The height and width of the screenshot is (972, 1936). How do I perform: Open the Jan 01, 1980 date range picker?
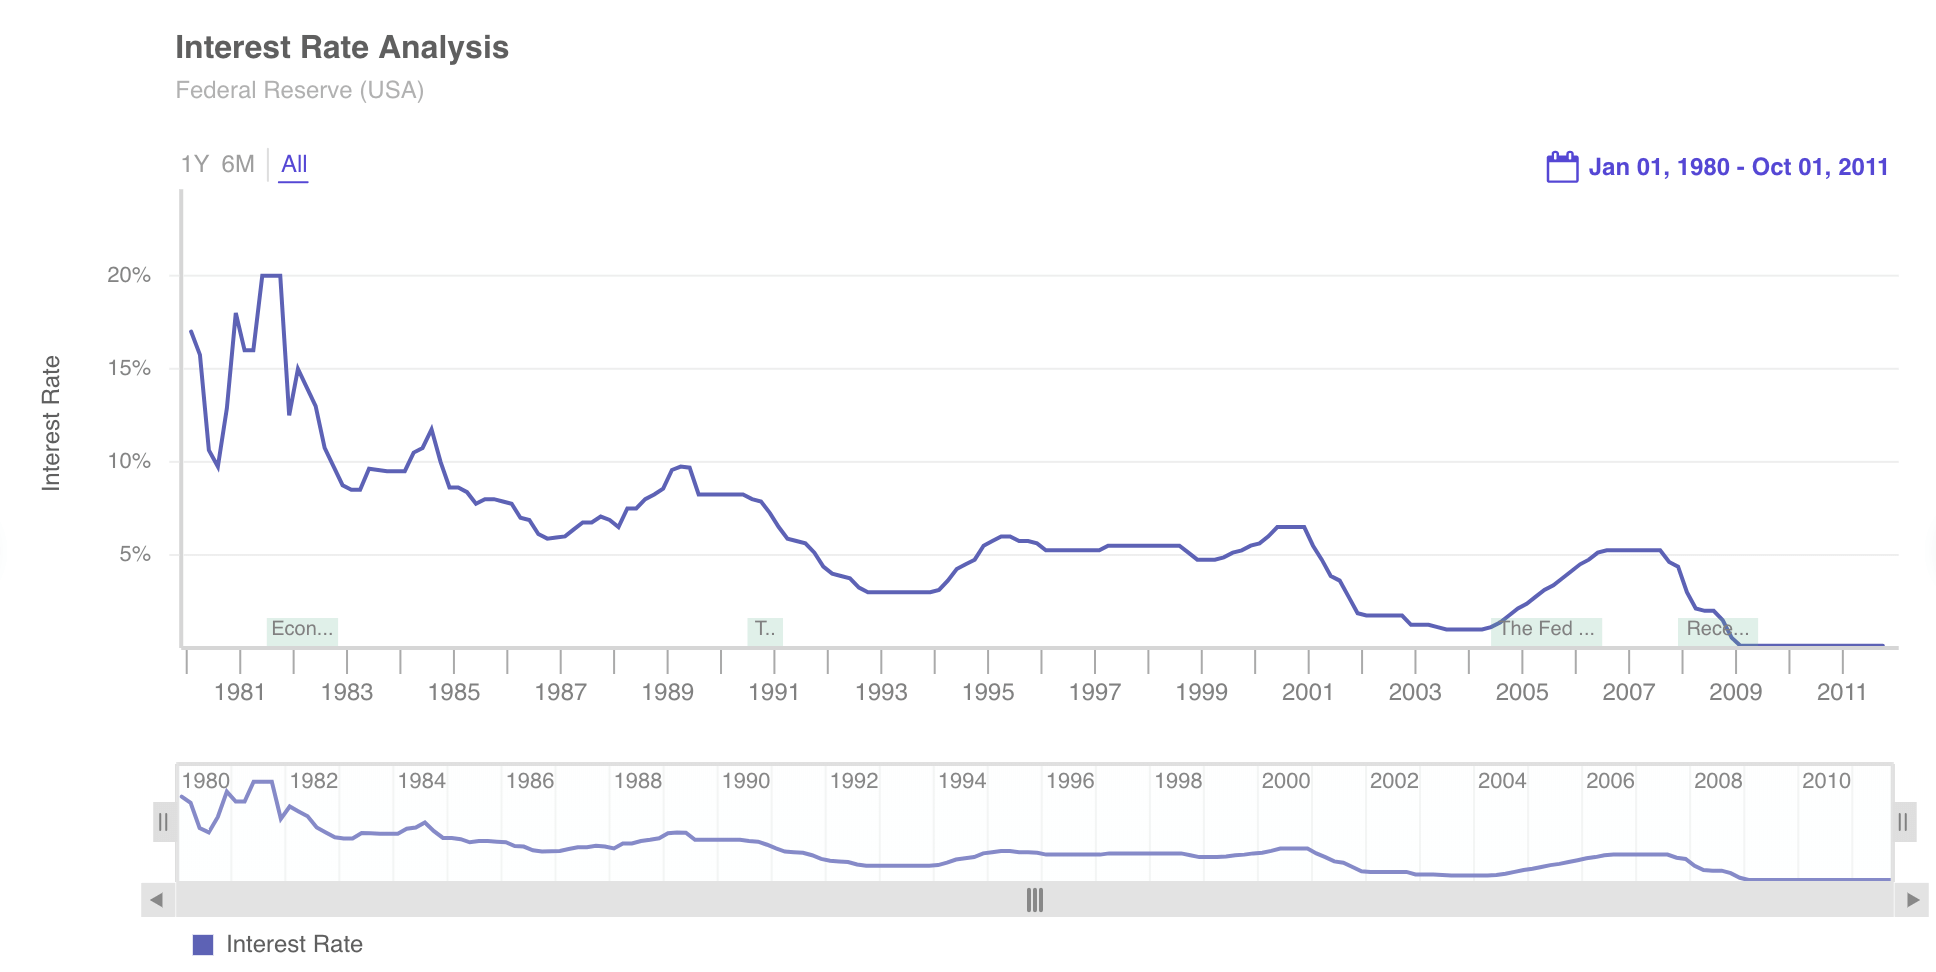tap(1738, 167)
